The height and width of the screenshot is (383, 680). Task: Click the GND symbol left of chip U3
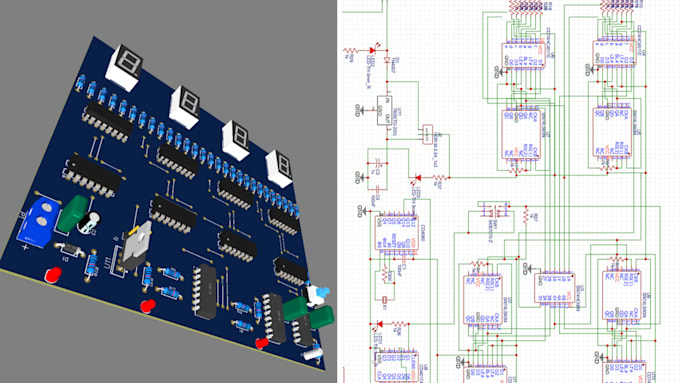coord(527,268)
